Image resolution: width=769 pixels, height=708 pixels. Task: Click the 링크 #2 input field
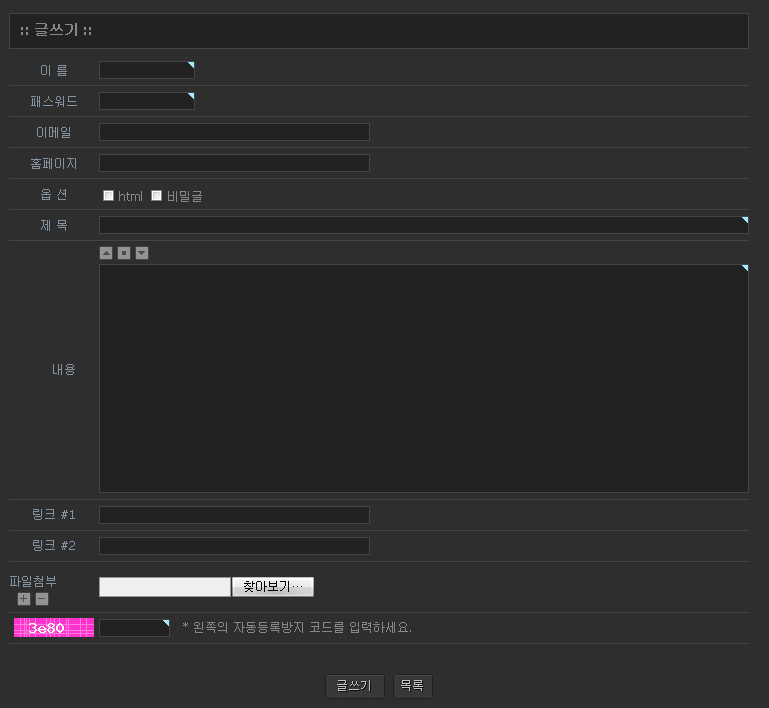[x=234, y=546]
